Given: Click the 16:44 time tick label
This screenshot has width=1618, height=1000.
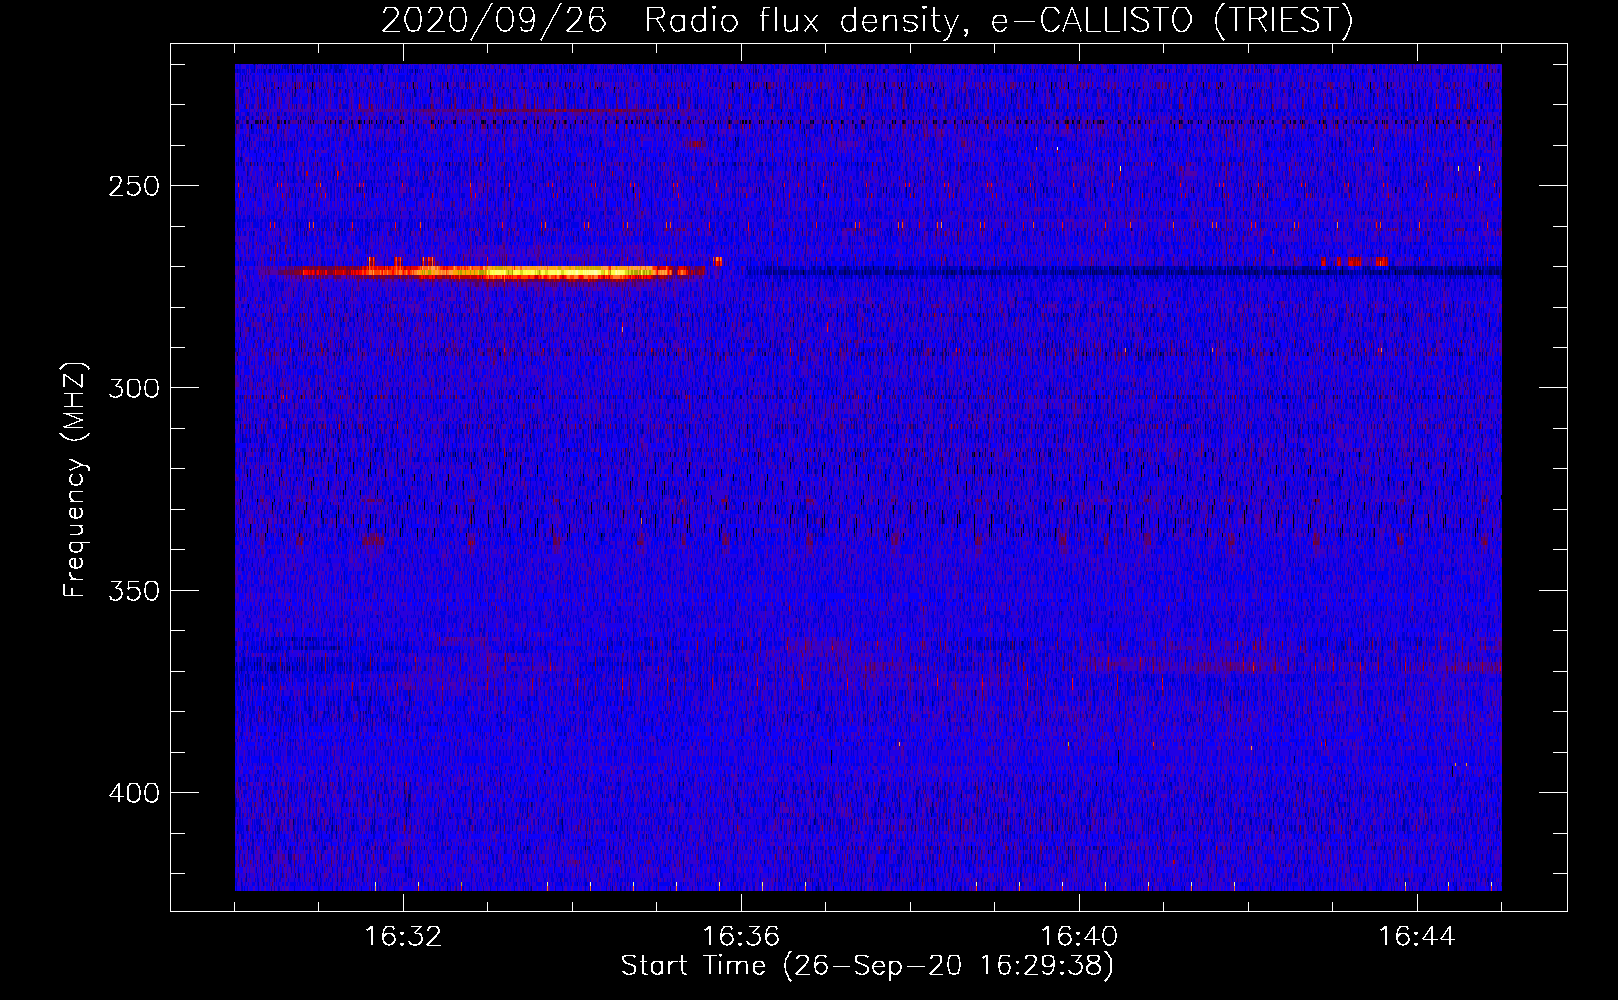Looking at the screenshot, I should pyautogui.click(x=1417, y=937).
